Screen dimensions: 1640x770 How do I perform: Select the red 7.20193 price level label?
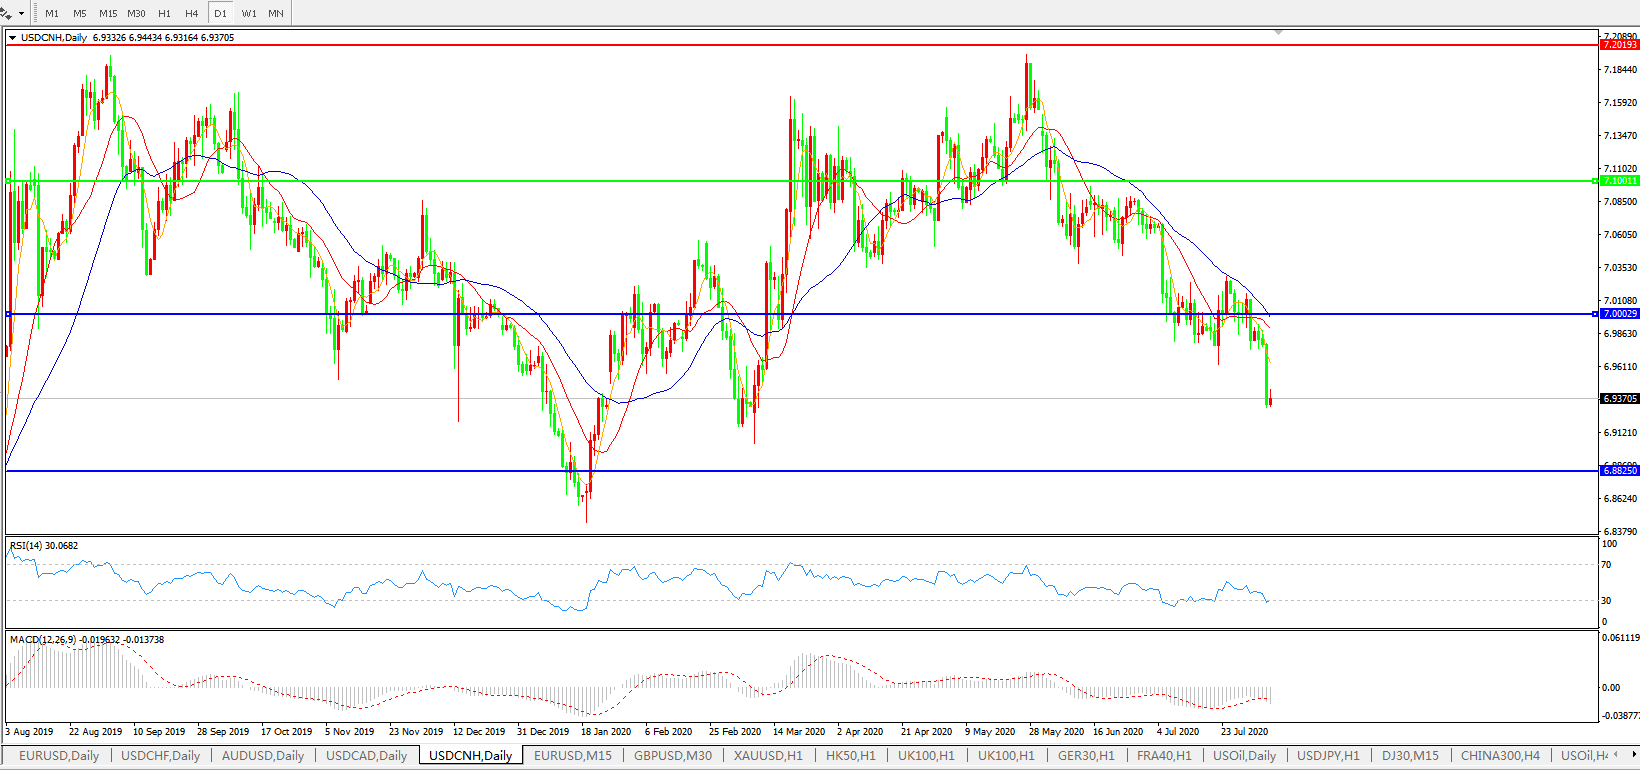pyautogui.click(x=1619, y=45)
